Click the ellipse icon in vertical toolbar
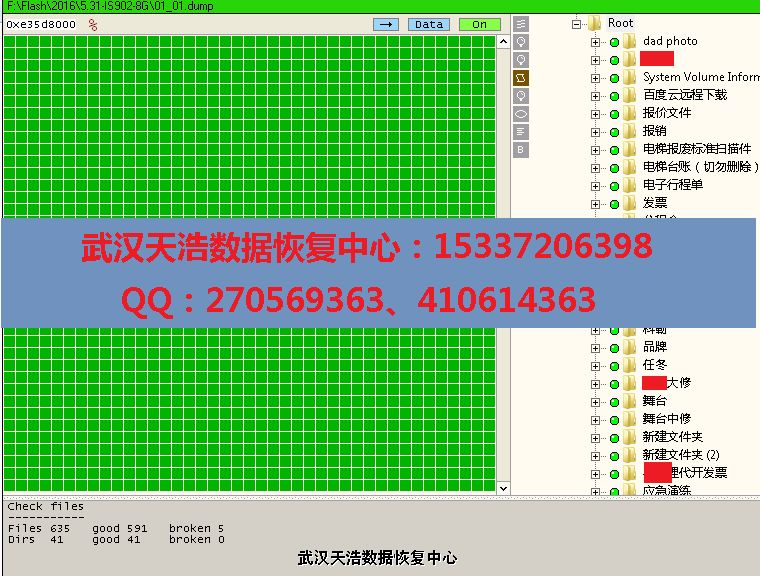This screenshot has width=760, height=576. point(521,113)
